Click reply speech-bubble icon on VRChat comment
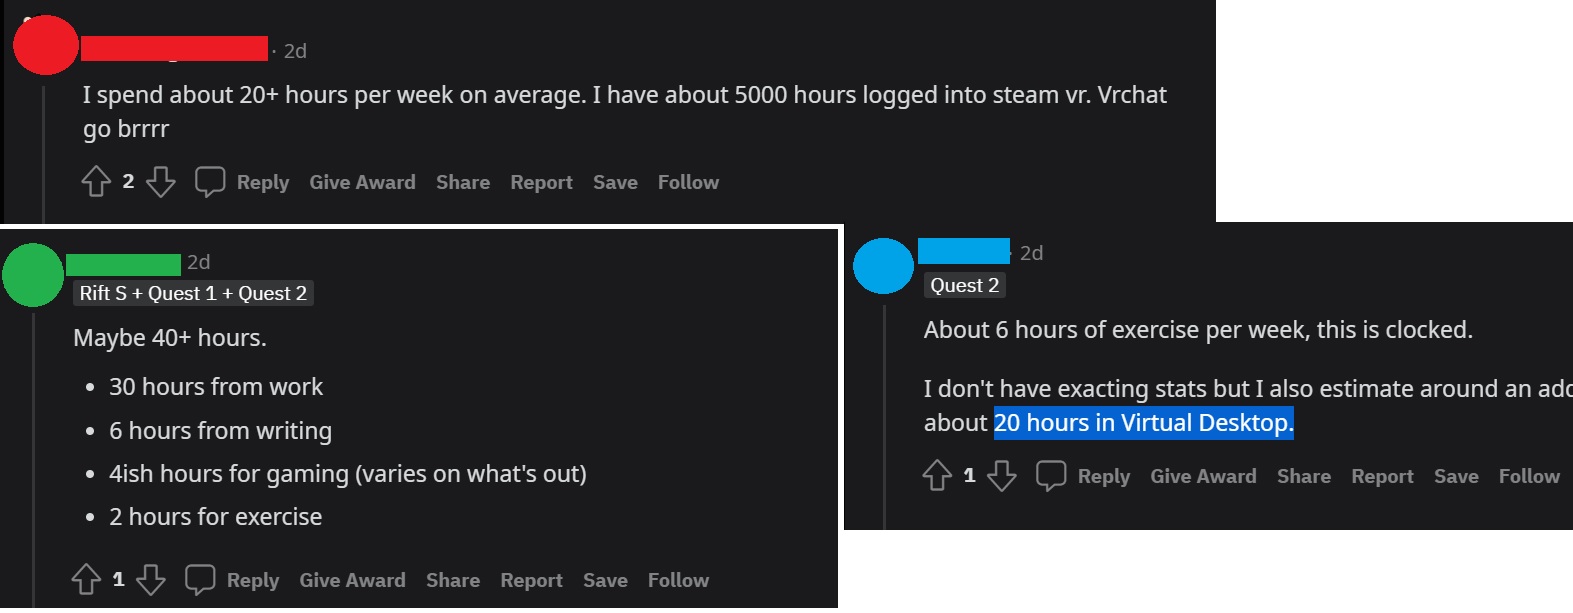Viewport: 1573px width, 613px height. 209,182
